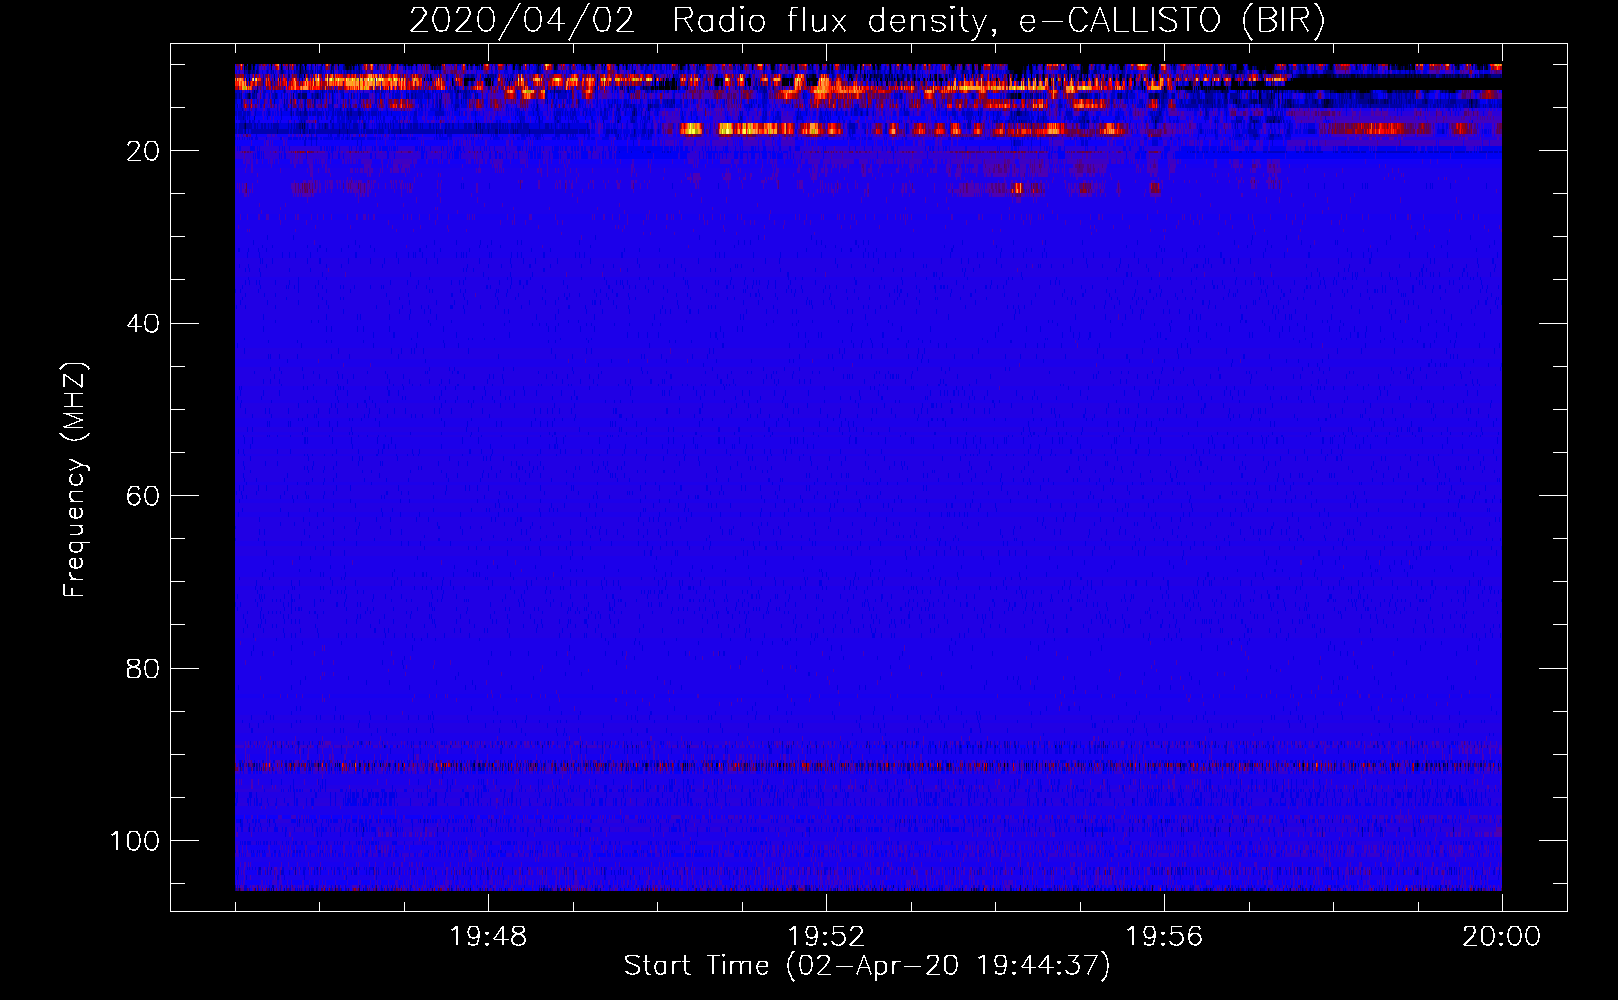Click the red interference line near 91 MHz
The height and width of the screenshot is (1000, 1618).
(868, 767)
